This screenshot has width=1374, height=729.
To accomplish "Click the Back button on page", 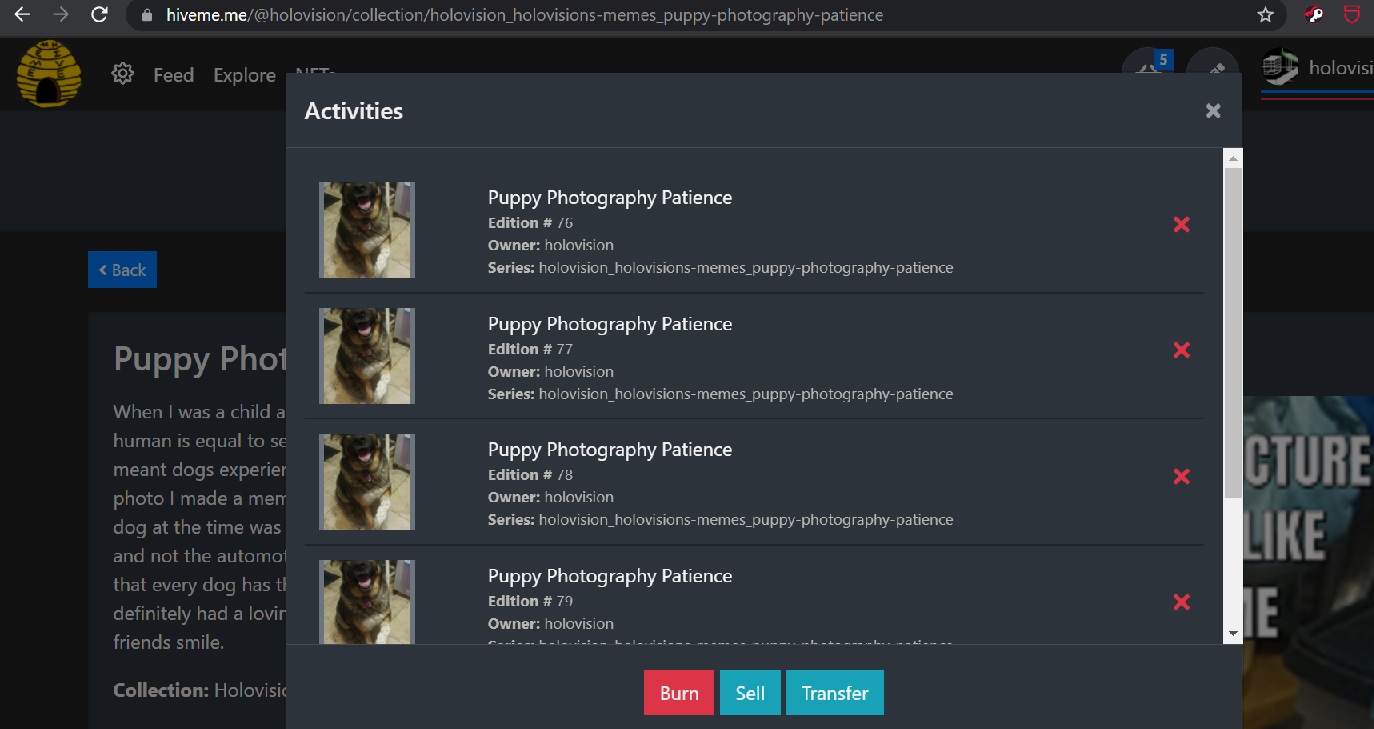I will click(122, 270).
